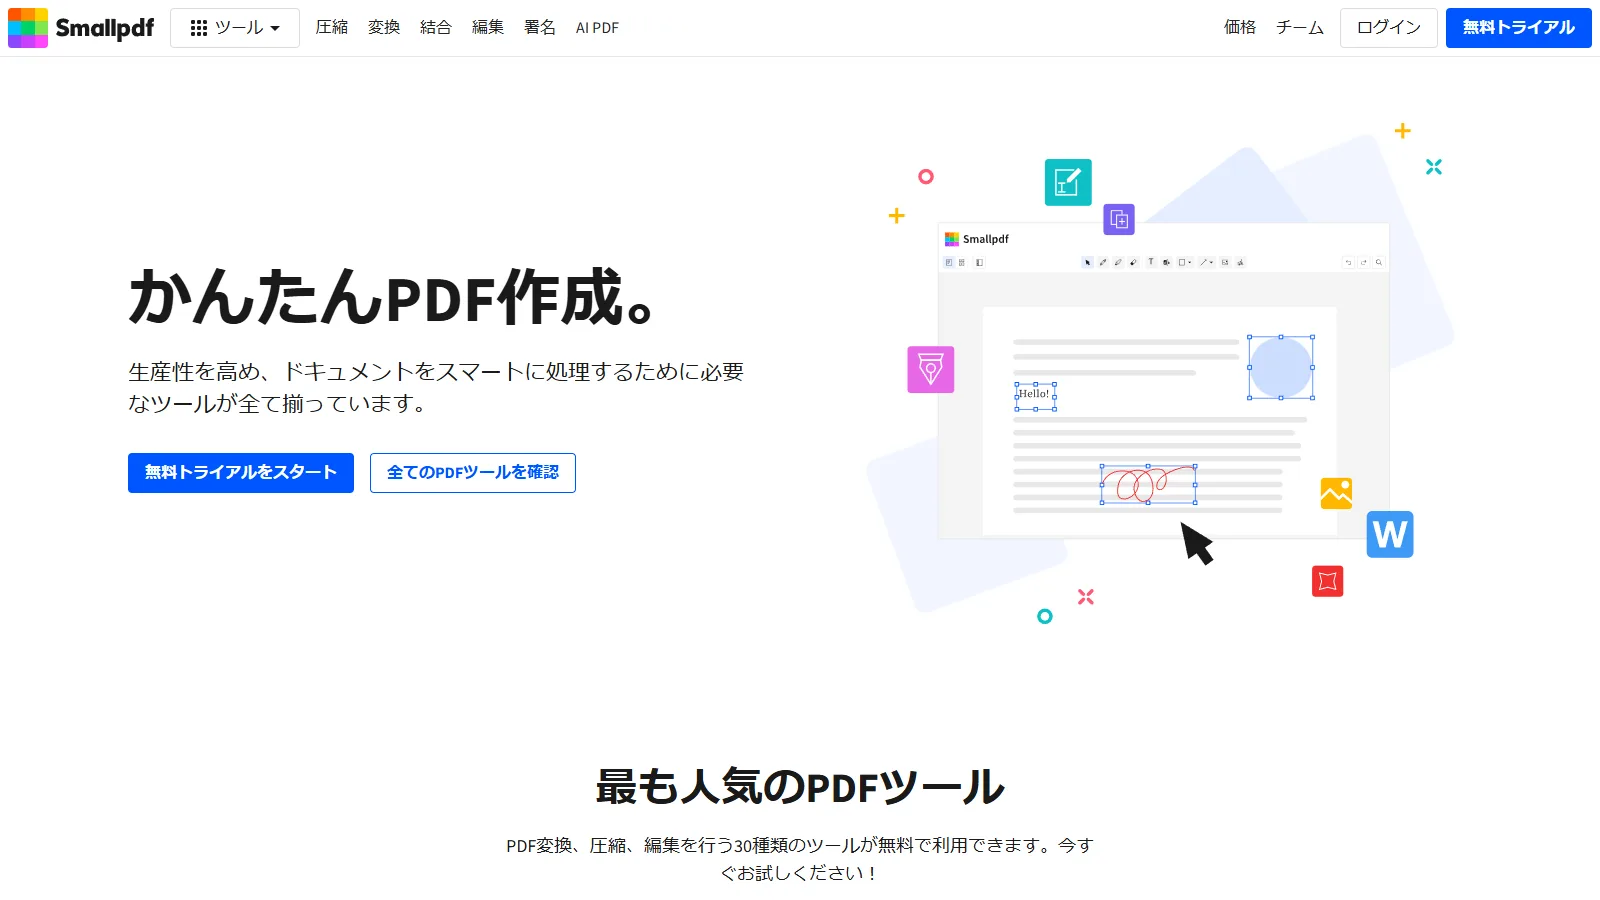The height and width of the screenshot is (900, 1600).
Task: Open the 変換 menu item
Action: pyautogui.click(x=384, y=28)
